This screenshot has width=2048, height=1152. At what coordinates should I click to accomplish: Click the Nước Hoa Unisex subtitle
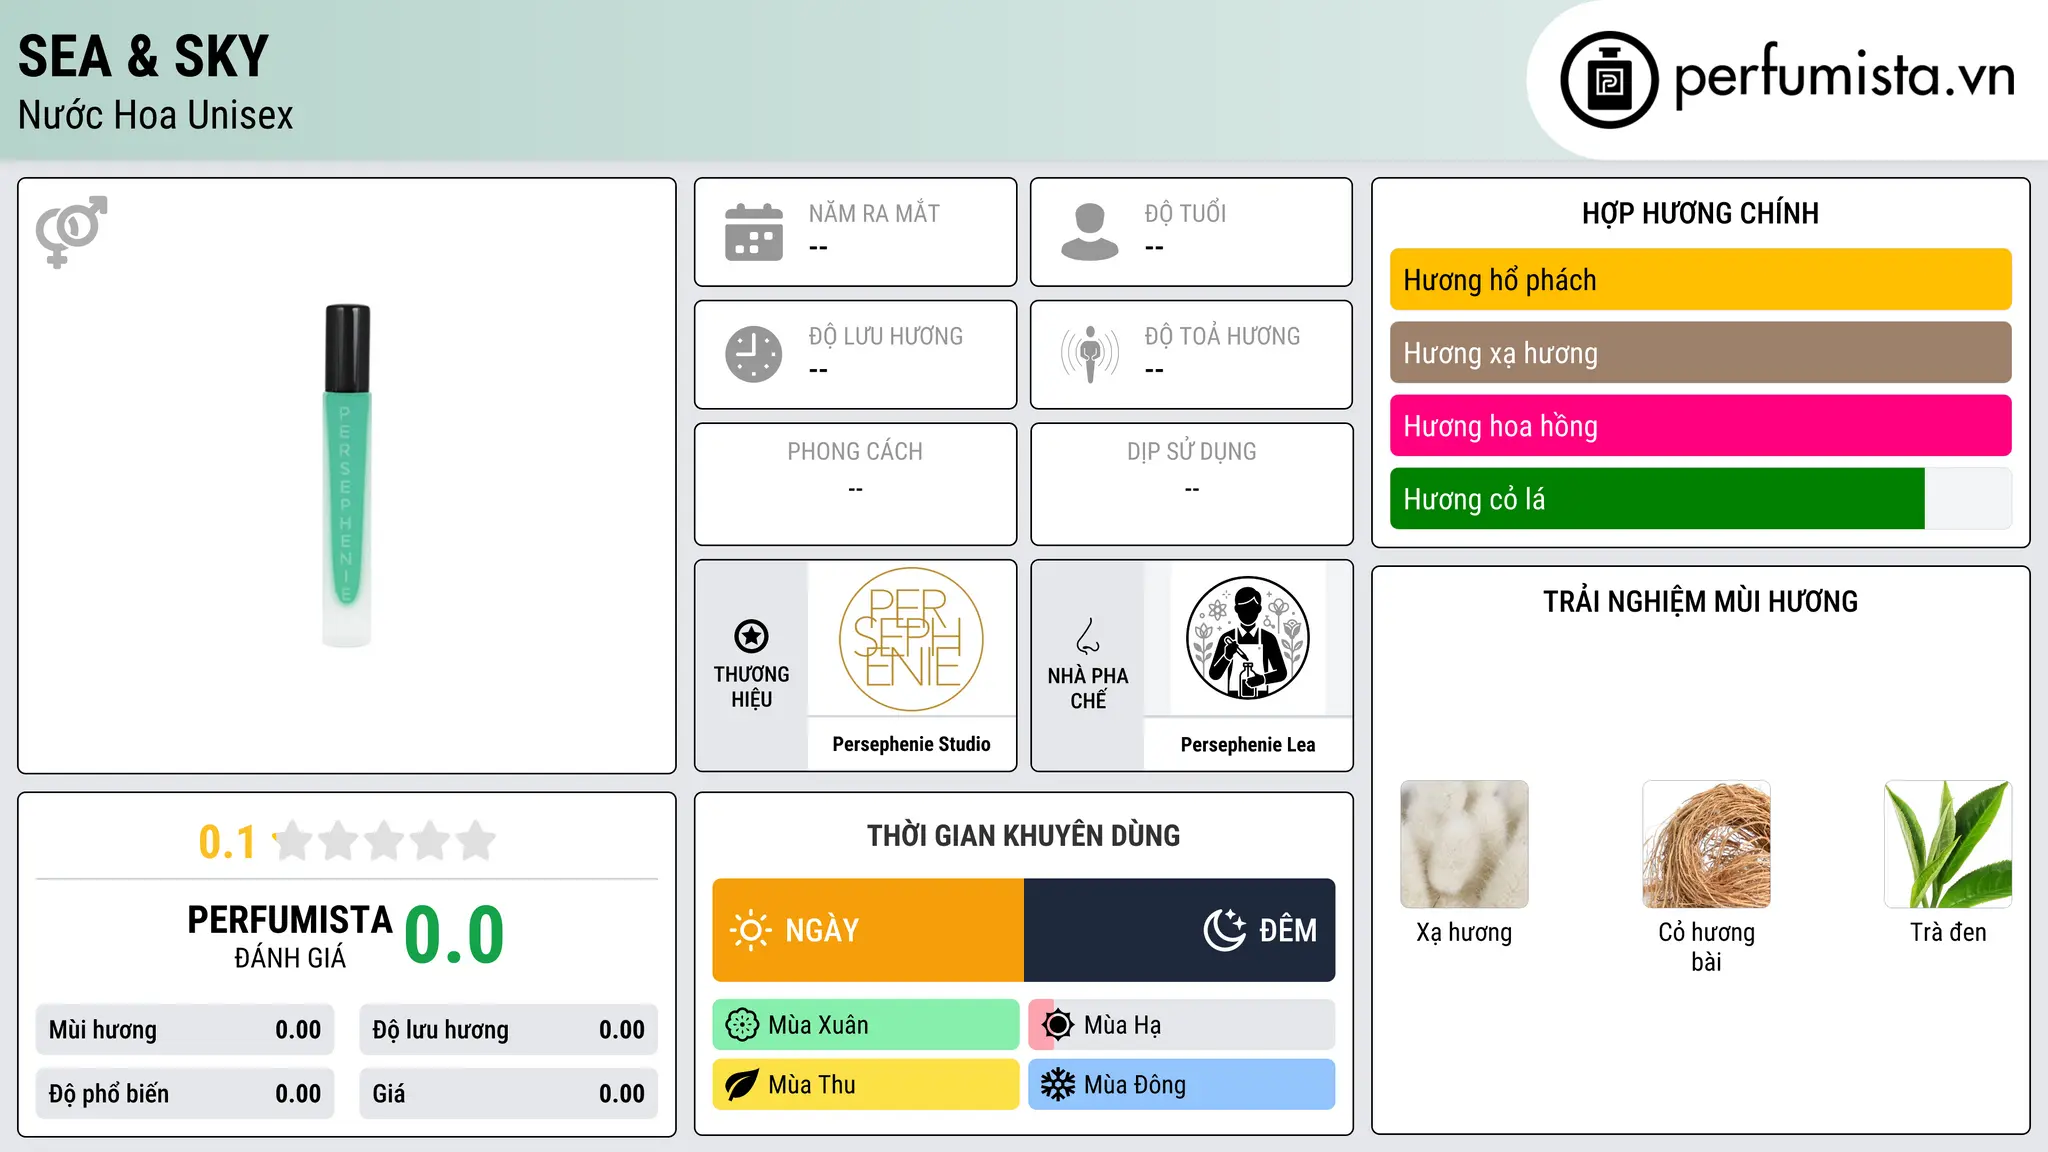tap(156, 116)
